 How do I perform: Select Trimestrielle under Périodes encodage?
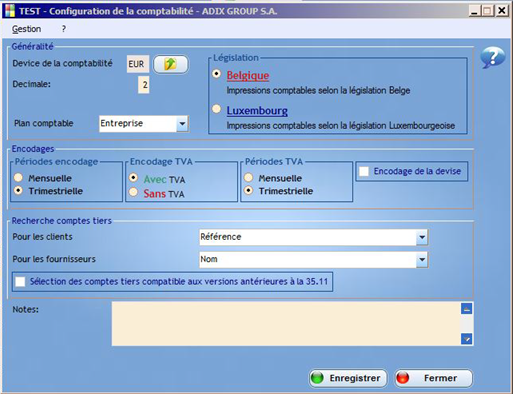(x=18, y=190)
